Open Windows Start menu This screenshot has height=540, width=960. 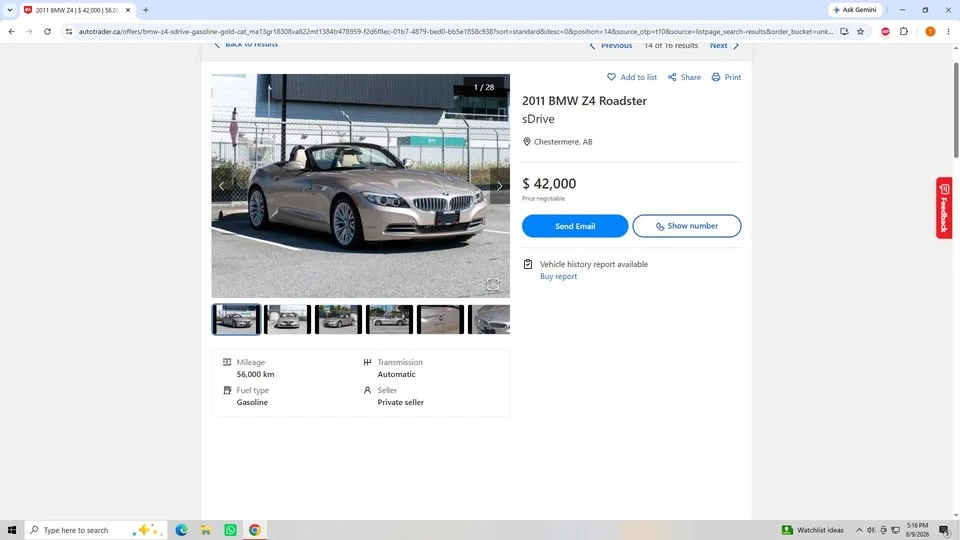coord(12,530)
